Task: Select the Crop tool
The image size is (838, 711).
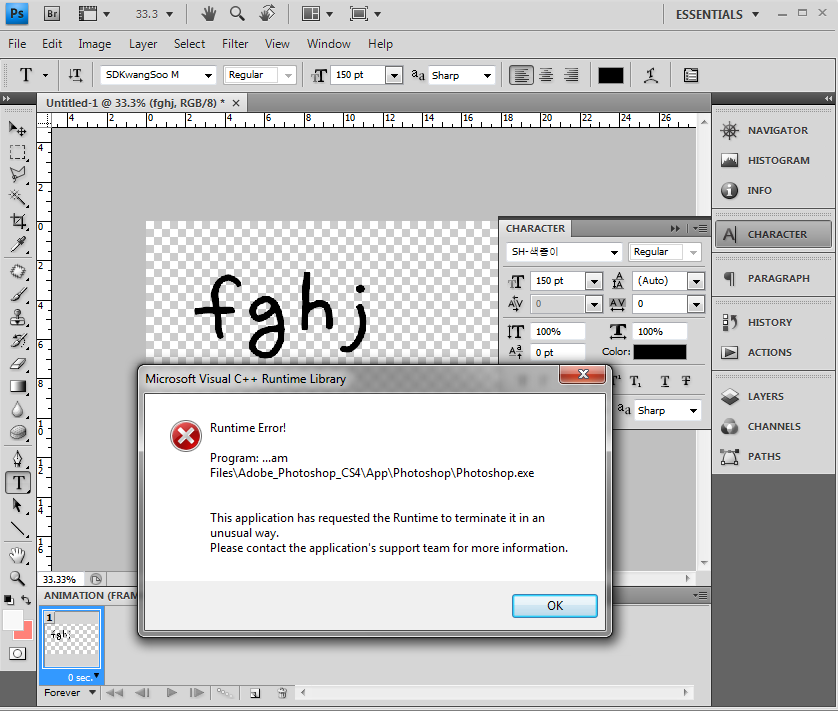Action: pyautogui.click(x=17, y=221)
